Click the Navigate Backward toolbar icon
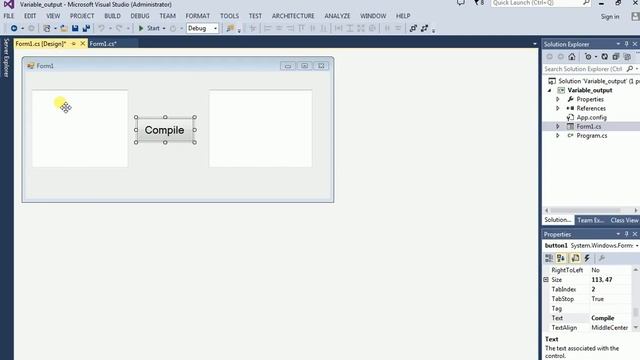Viewport: 640px width, 360px height. tap(13, 28)
